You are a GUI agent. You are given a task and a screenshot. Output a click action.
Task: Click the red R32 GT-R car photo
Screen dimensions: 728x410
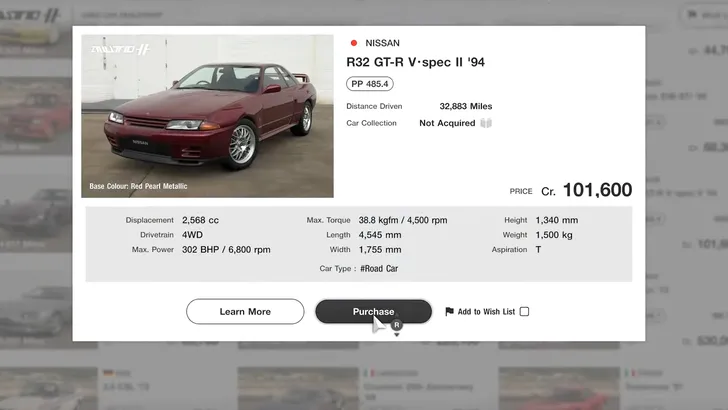tap(208, 116)
